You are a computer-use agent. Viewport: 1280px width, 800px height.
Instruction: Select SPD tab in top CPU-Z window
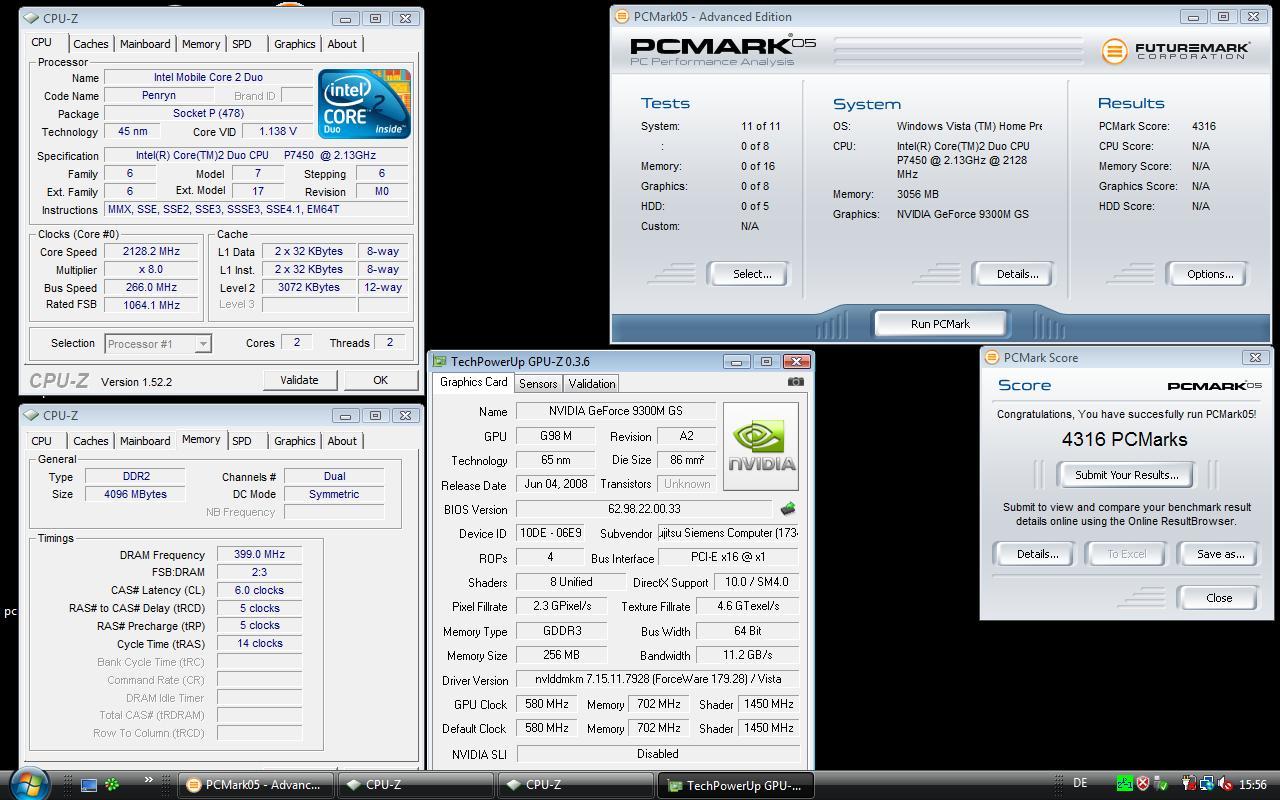click(242, 44)
